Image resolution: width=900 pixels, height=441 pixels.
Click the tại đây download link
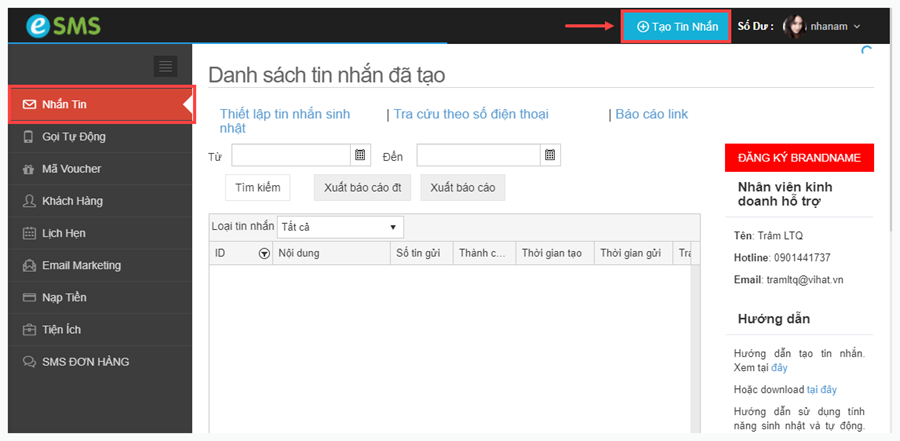coord(822,390)
